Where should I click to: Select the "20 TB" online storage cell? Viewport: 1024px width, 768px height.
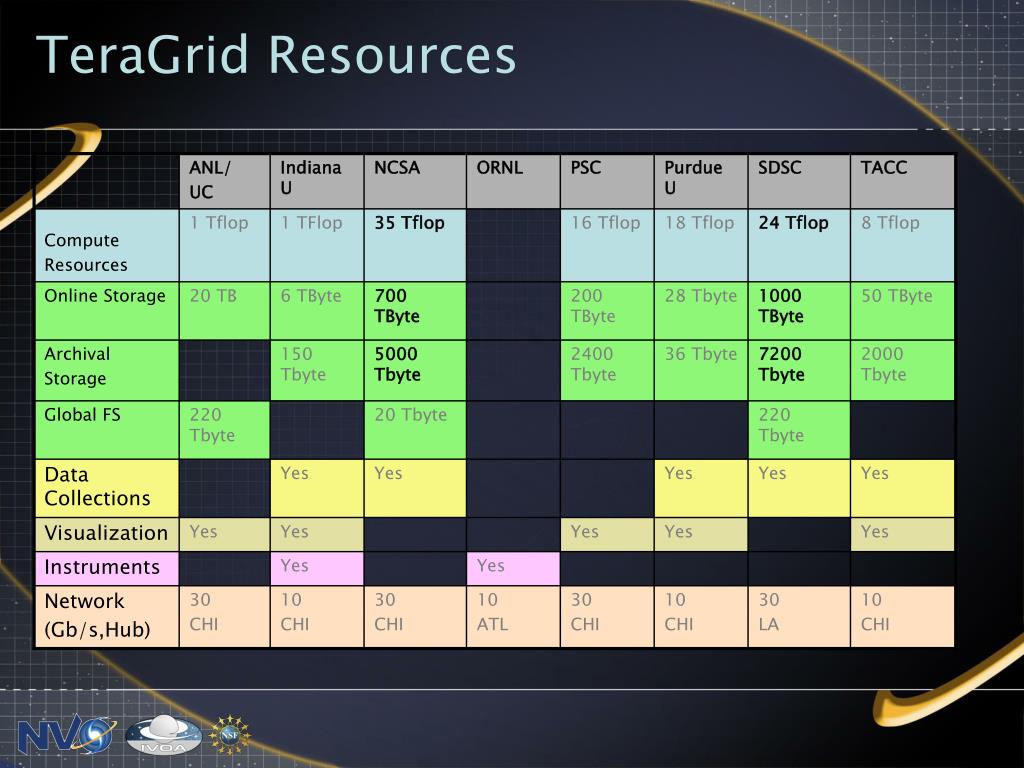[x=225, y=311]
